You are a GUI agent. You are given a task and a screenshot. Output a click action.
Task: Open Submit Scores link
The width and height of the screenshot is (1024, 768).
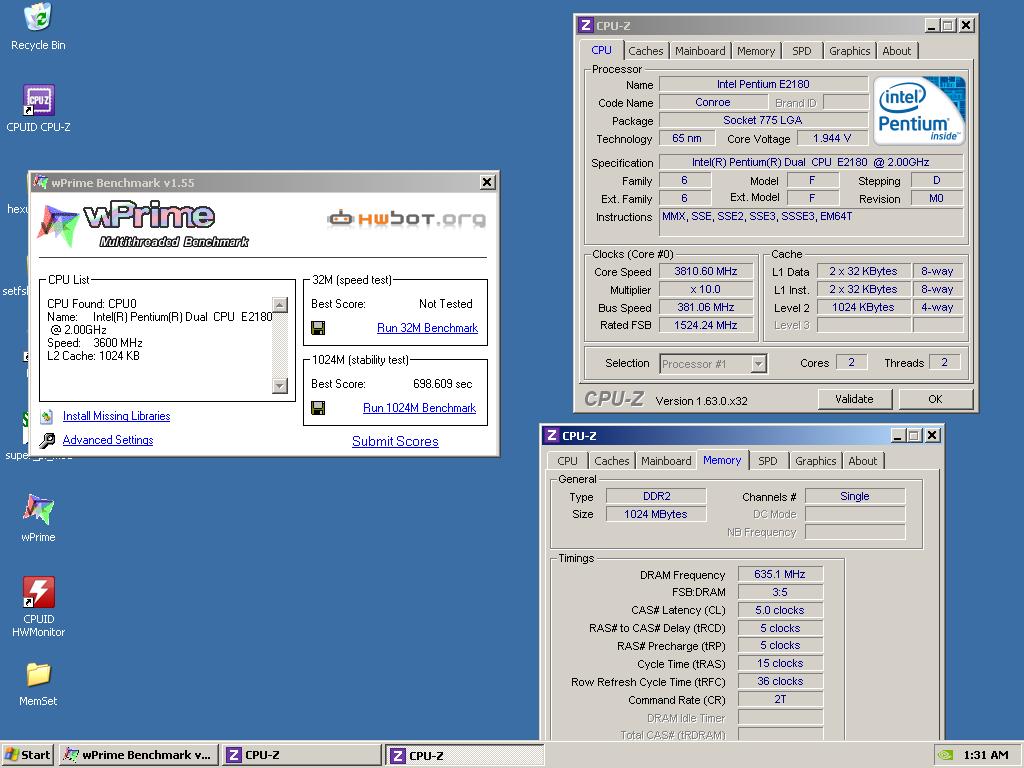(395, 441)
